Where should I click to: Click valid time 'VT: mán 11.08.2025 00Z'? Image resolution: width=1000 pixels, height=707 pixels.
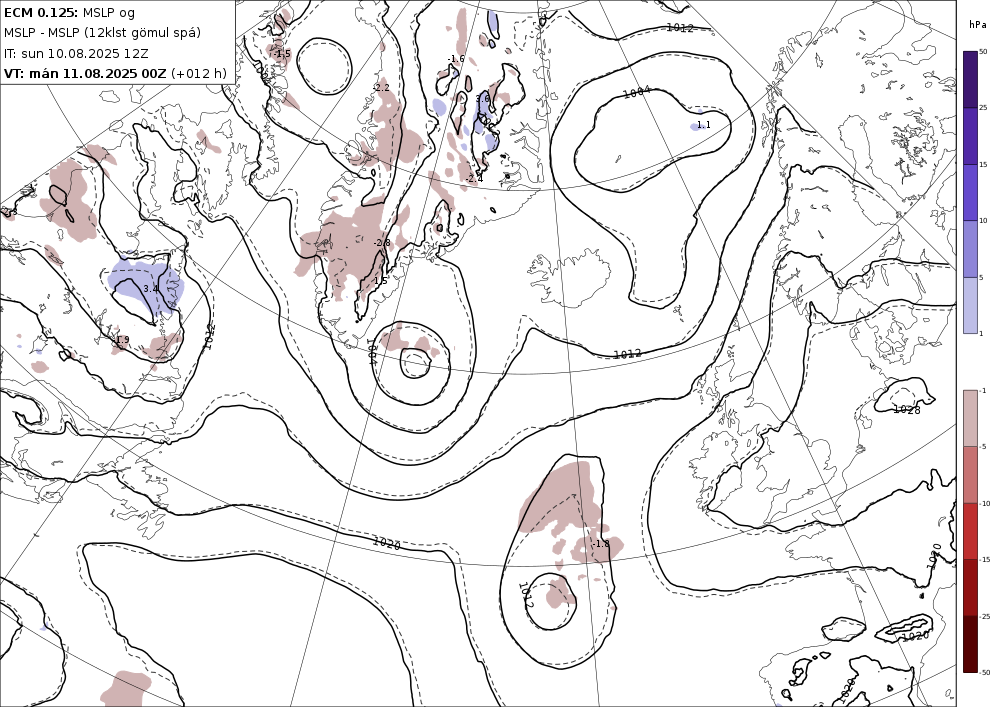85,73
